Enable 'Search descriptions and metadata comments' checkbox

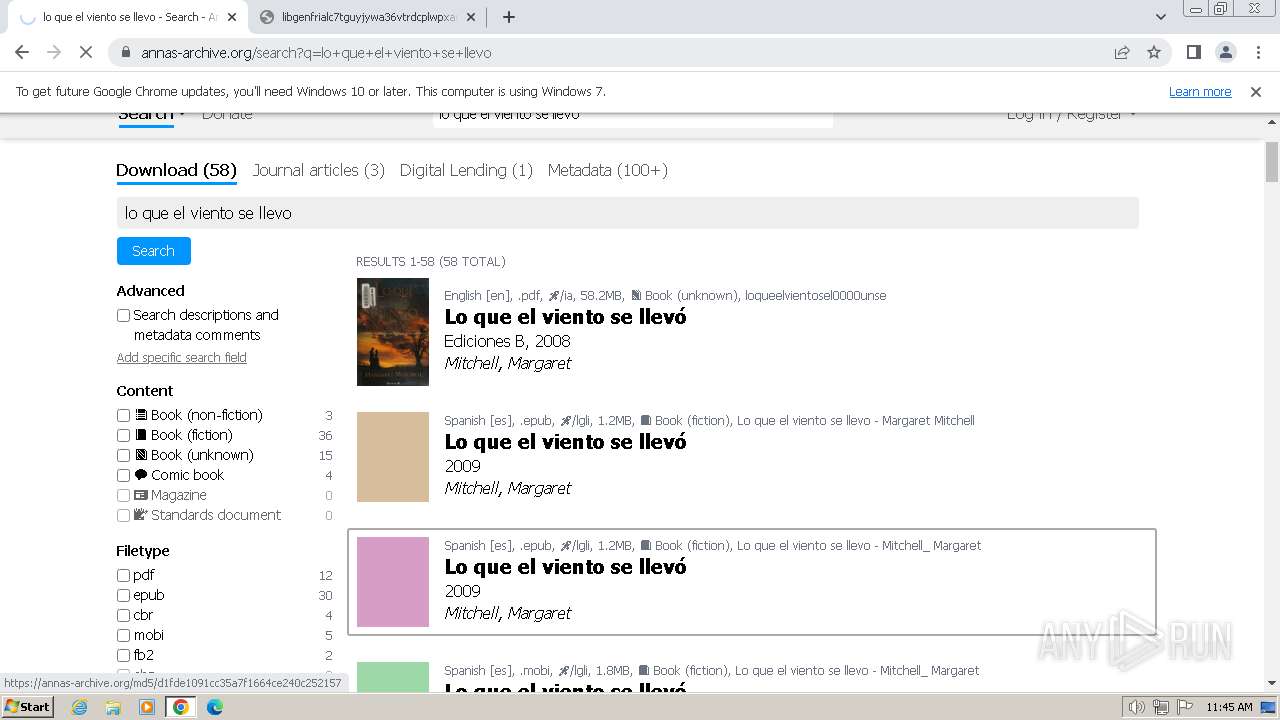tap(123, 315)
